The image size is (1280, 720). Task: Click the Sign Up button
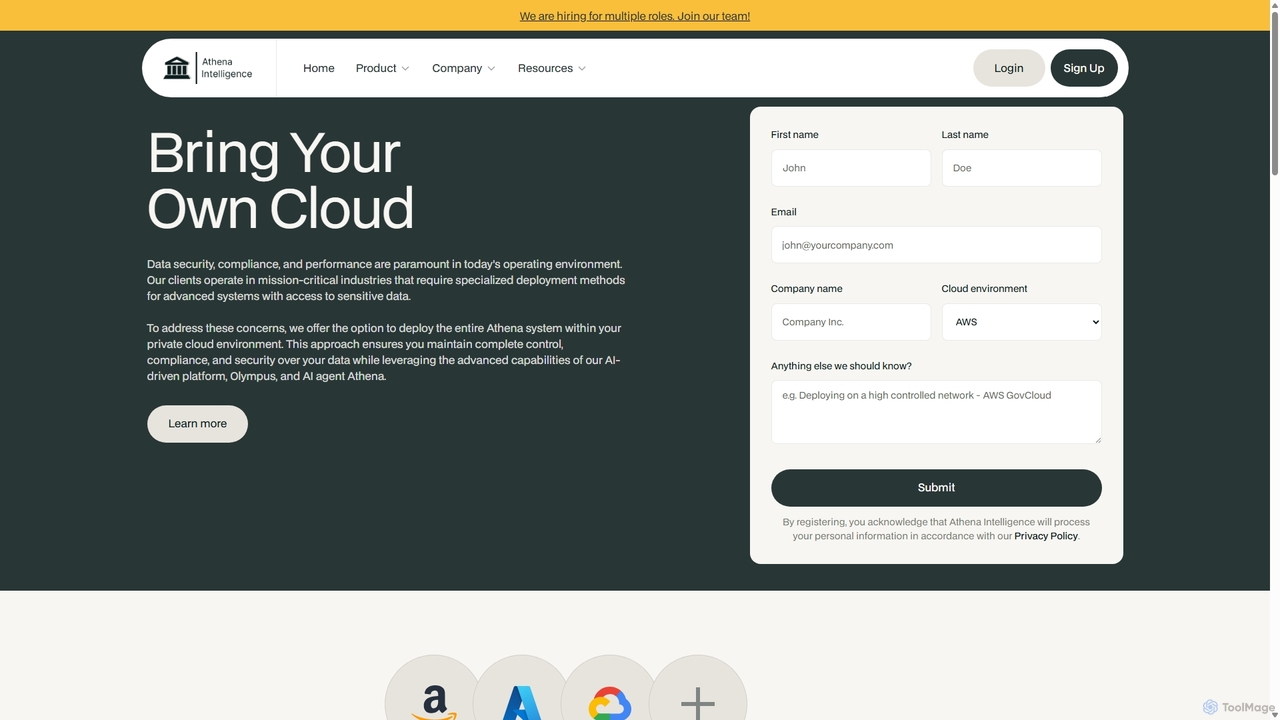pyautogui.click(x=1084, y=68)
